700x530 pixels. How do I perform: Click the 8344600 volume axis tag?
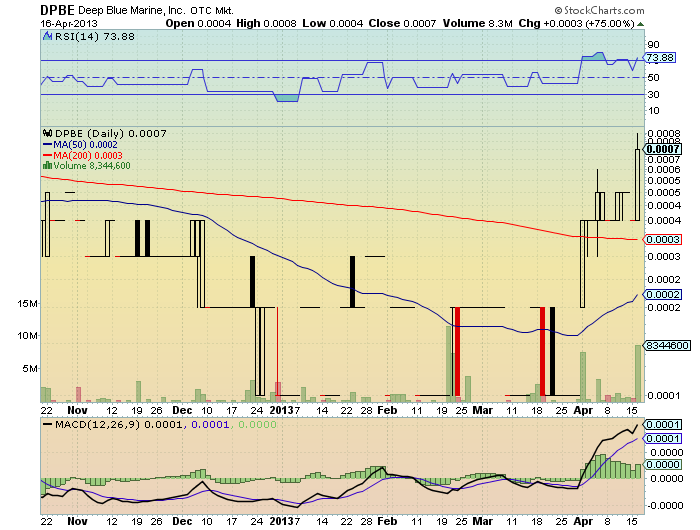pyautogui.click(x=667, y=346)
